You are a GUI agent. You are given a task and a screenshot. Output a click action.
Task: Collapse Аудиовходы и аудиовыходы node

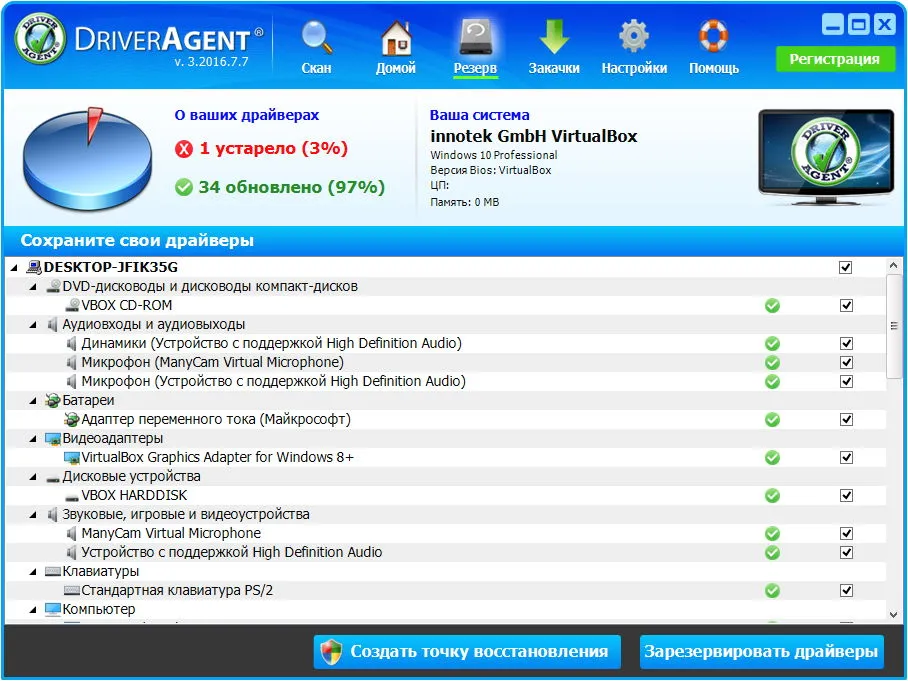[33, 325]
